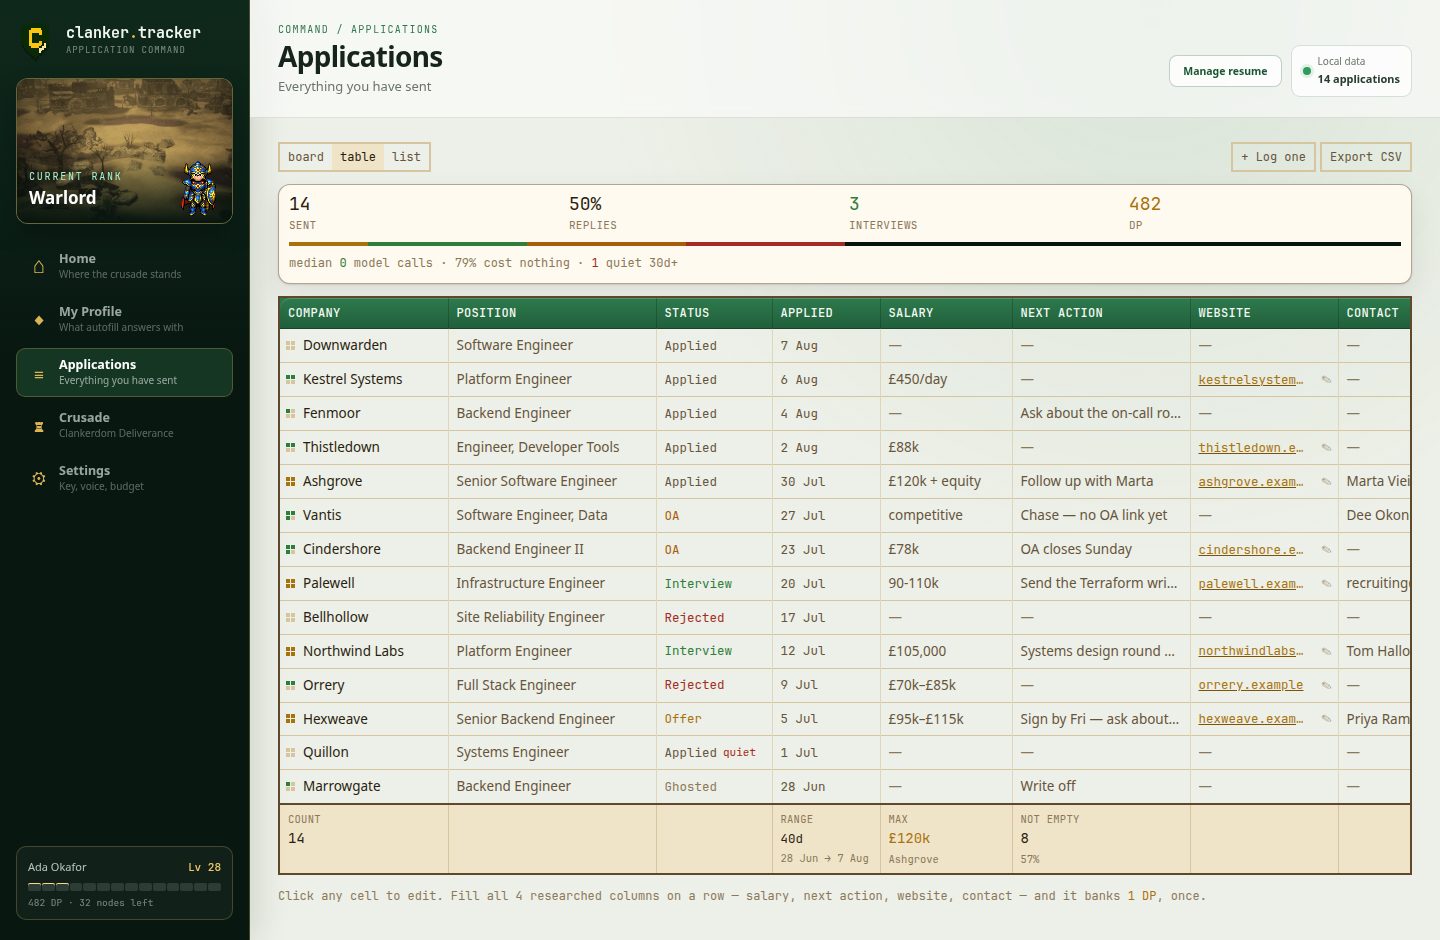Click edit pencil beside thistledown website link
This screenshot has width=1440, height=940.
tap(1326, 448)
